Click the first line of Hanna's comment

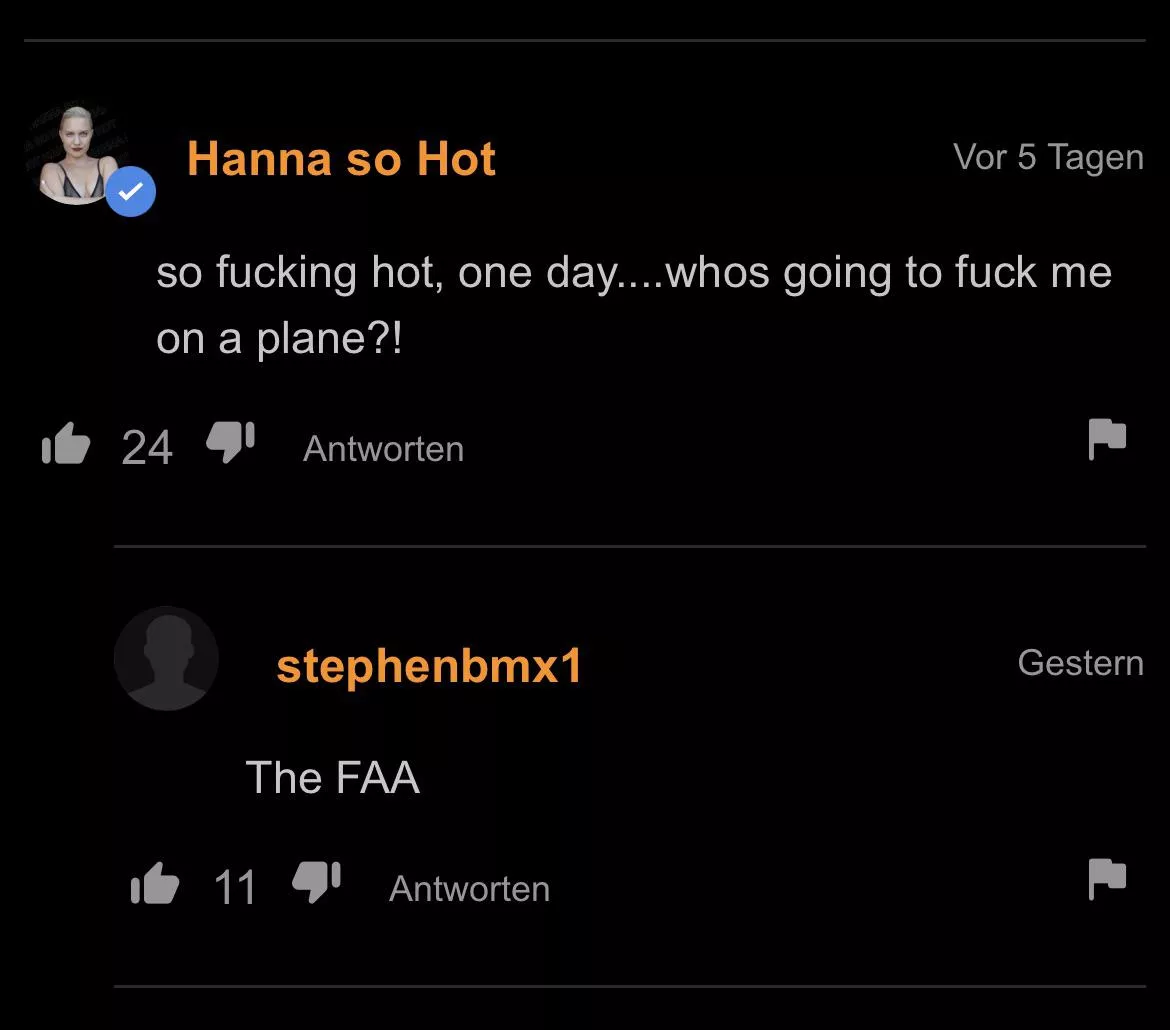(x=634, y=272)
